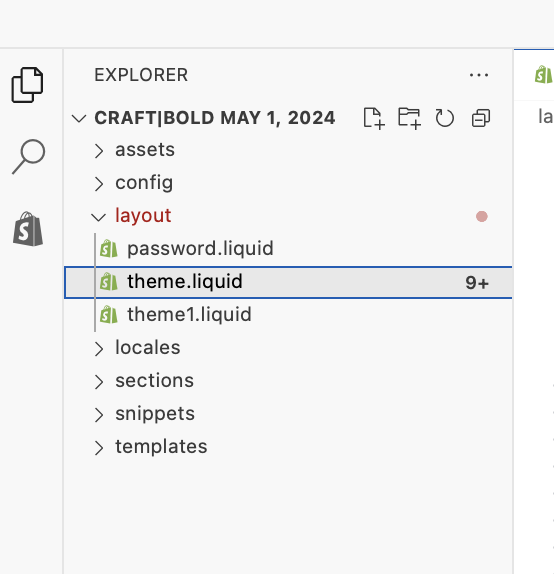This screenshot has width=554, height=574.
Task: Click the New Folder icon
Action: click(x=409, y=118)
